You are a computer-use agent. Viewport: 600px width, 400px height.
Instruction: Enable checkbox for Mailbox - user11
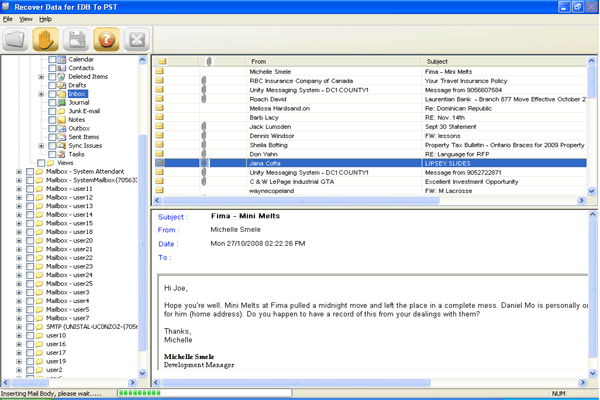click(x=29, y=189)
